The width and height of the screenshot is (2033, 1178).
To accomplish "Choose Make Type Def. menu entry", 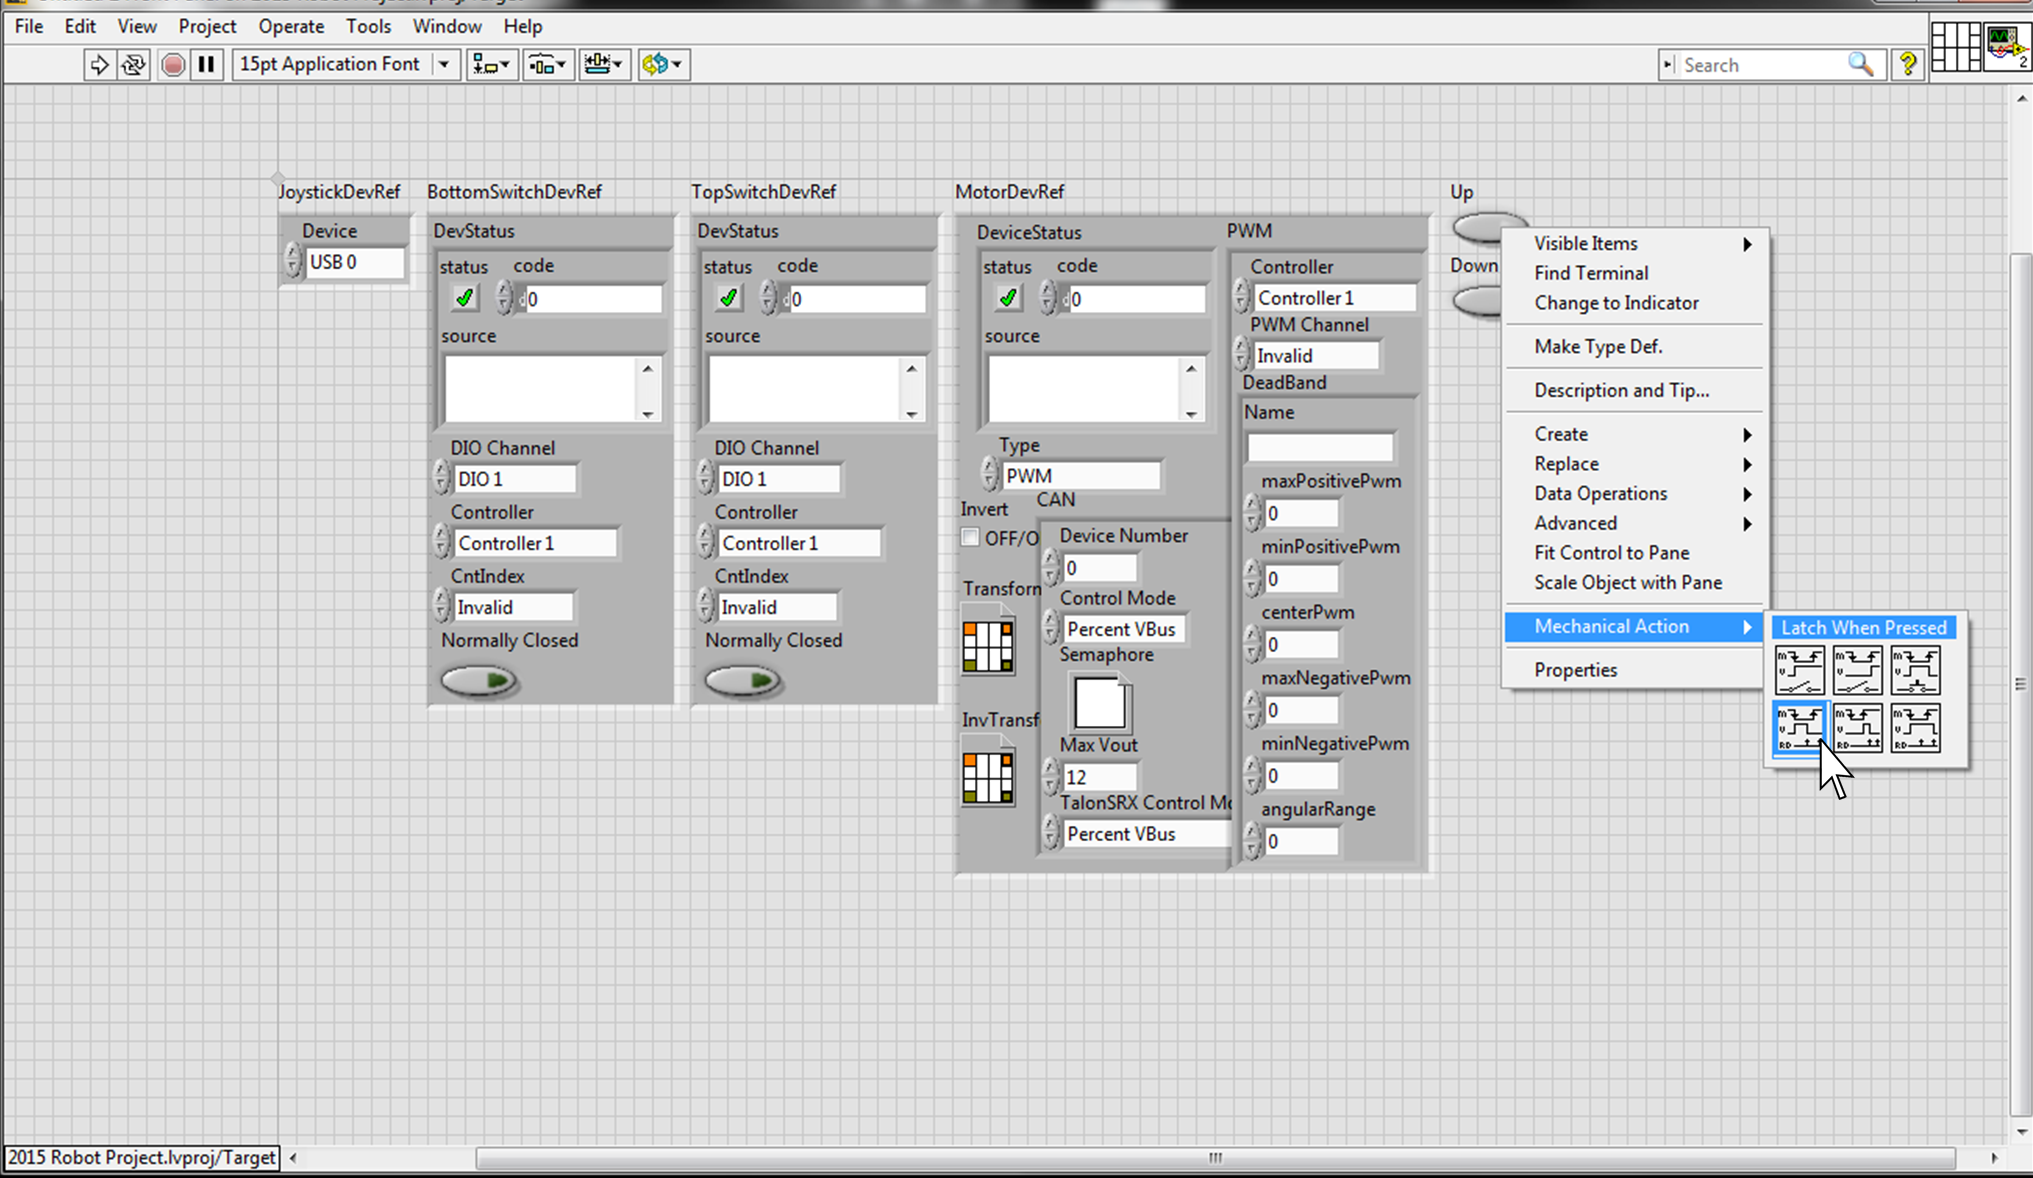I will pyautogui.click(x=1634, y=347).
